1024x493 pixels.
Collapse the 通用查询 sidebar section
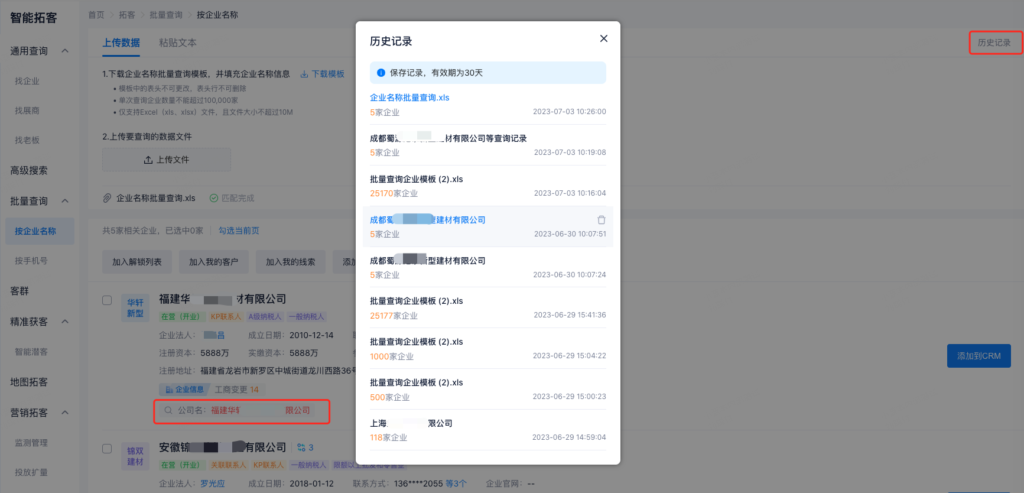(66, 51)
